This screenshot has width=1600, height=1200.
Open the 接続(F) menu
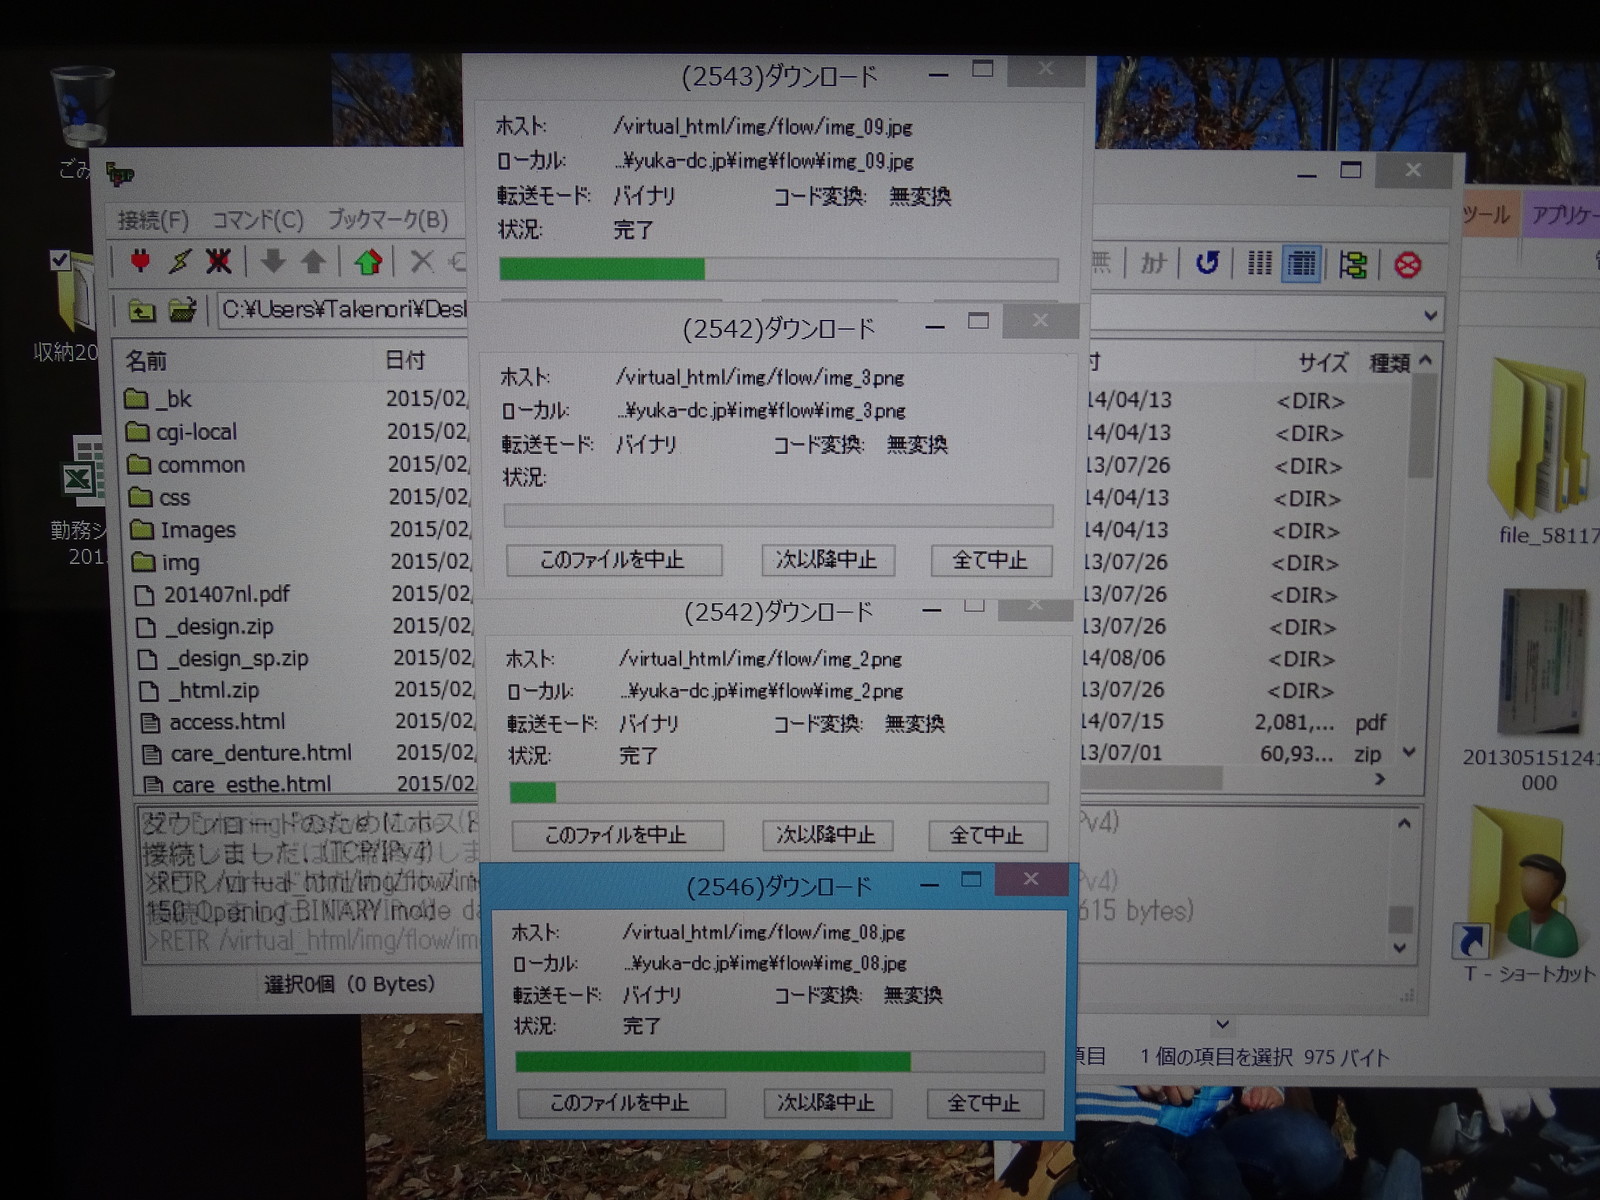click(153, 220)
